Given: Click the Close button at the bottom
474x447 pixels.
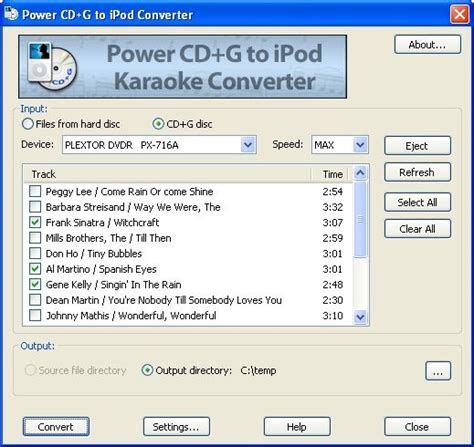Looking at the screenshot, I should click(x=417, y=427).
